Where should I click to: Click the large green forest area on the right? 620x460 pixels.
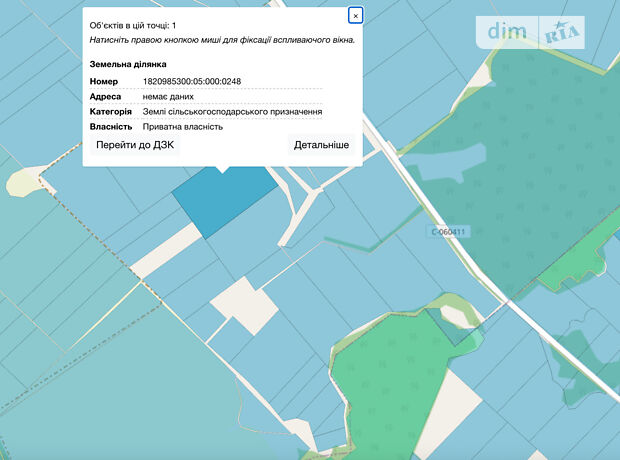[530, 170]
